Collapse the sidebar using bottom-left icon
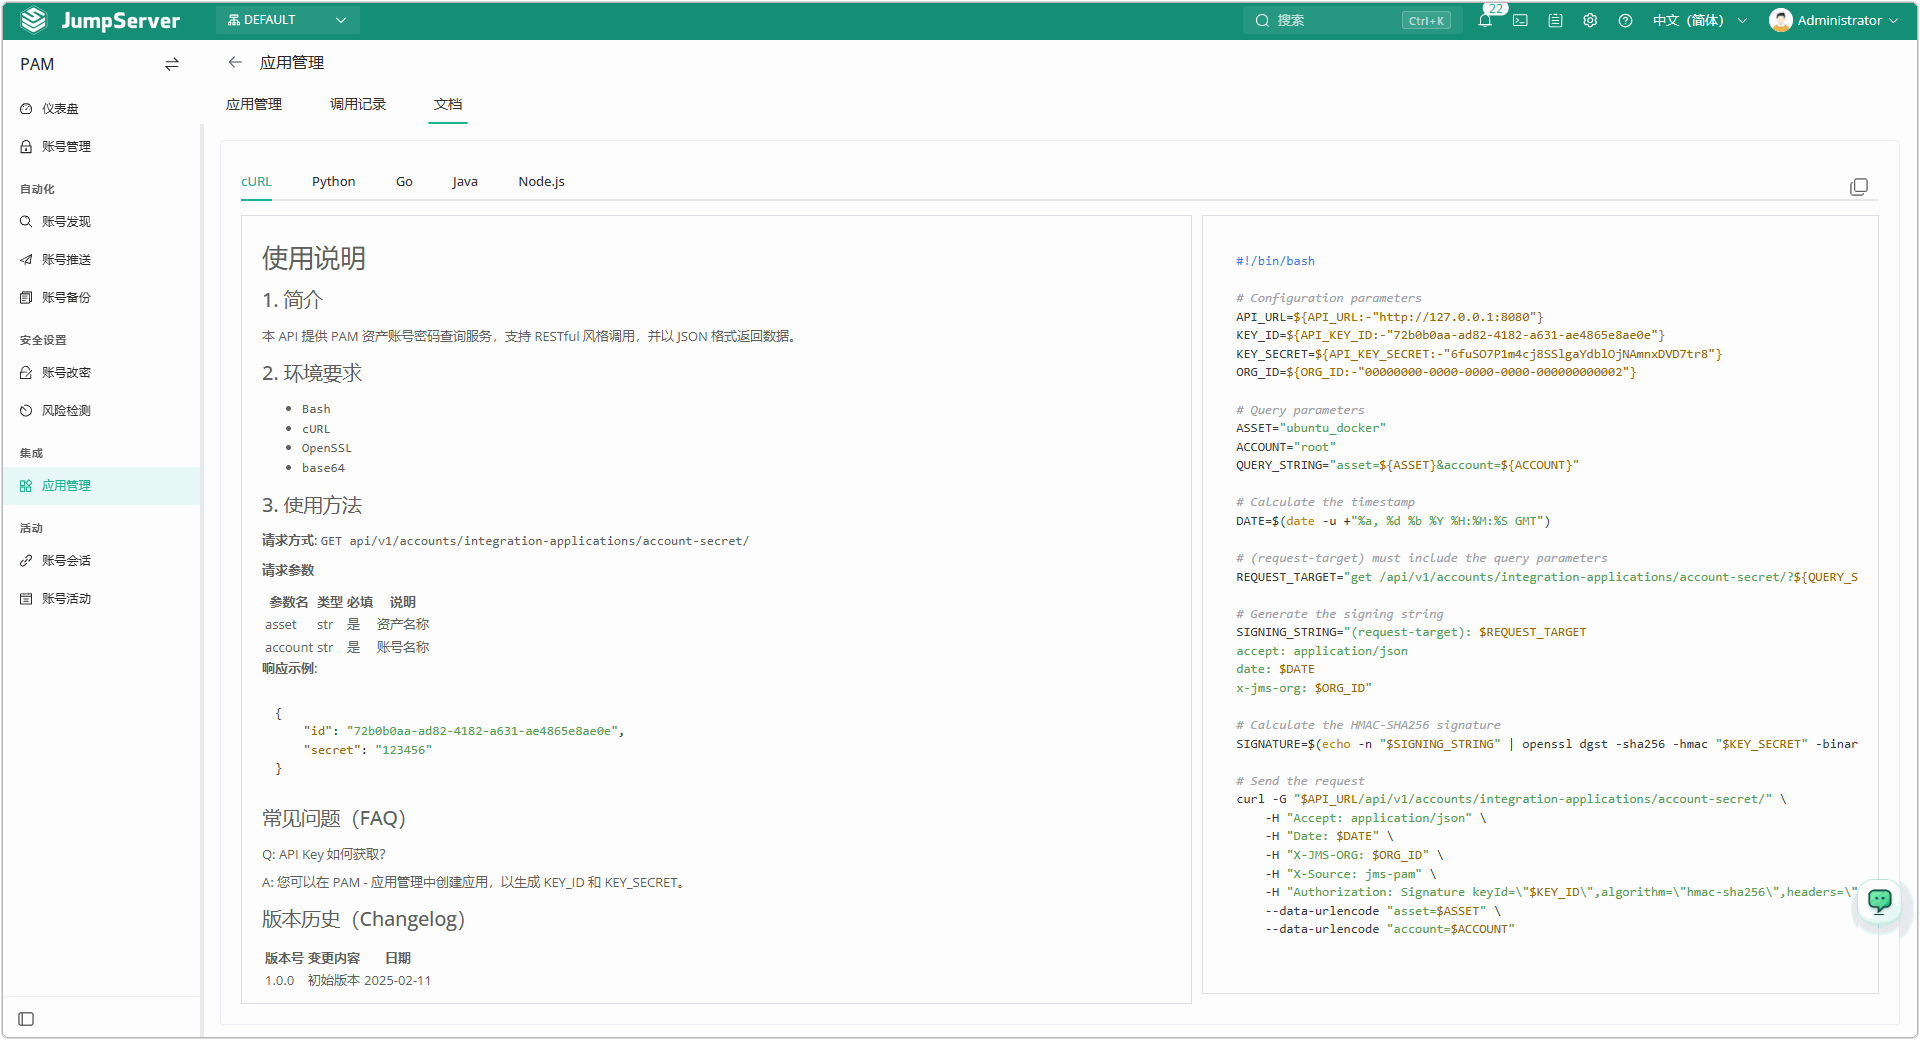 point(27,1019)
